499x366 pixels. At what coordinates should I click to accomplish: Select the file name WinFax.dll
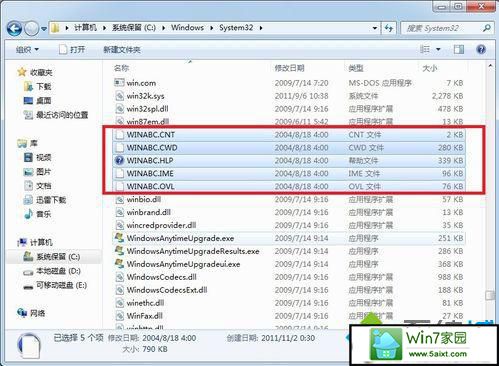pyautogui.click(x=145, y=316)
